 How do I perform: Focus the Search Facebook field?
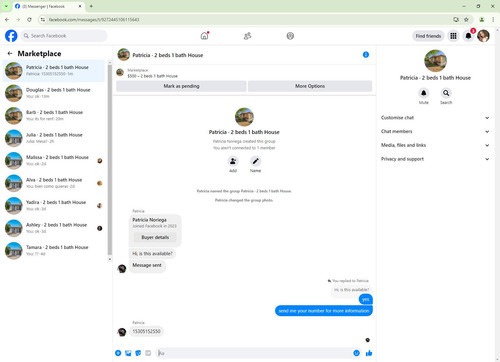[64, 36]
